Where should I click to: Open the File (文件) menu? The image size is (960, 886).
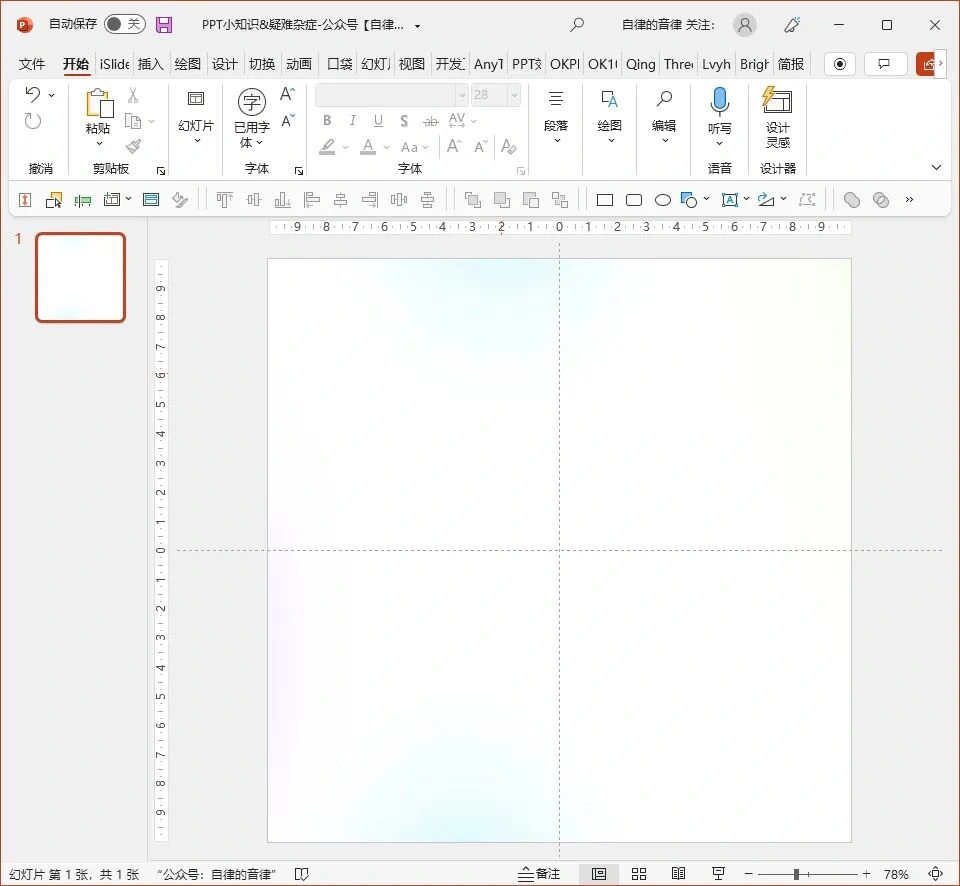32,64
